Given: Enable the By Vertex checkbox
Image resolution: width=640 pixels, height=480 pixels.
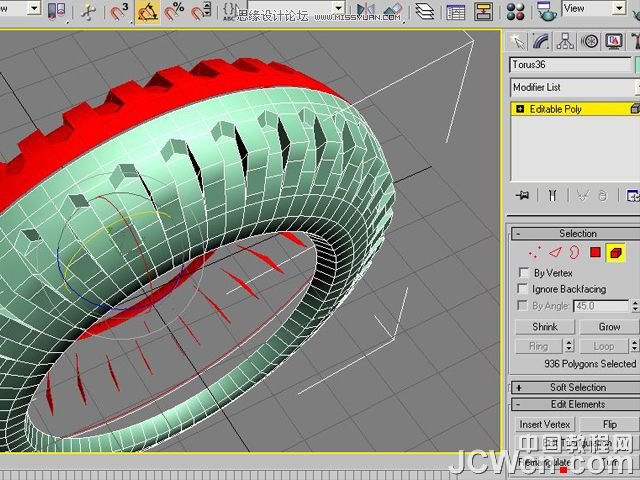Looking at the screenshot, I should tap(523, 273).
